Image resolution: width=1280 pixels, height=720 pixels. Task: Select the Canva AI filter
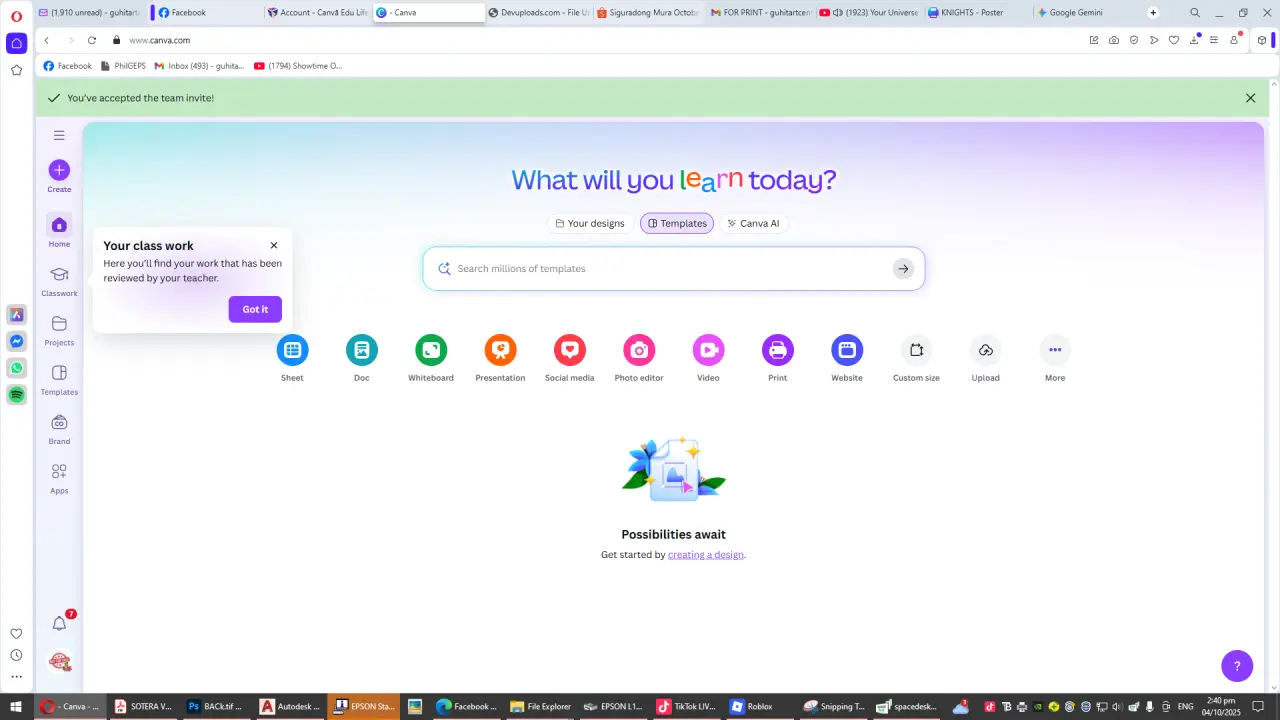[x=753, y=223]
